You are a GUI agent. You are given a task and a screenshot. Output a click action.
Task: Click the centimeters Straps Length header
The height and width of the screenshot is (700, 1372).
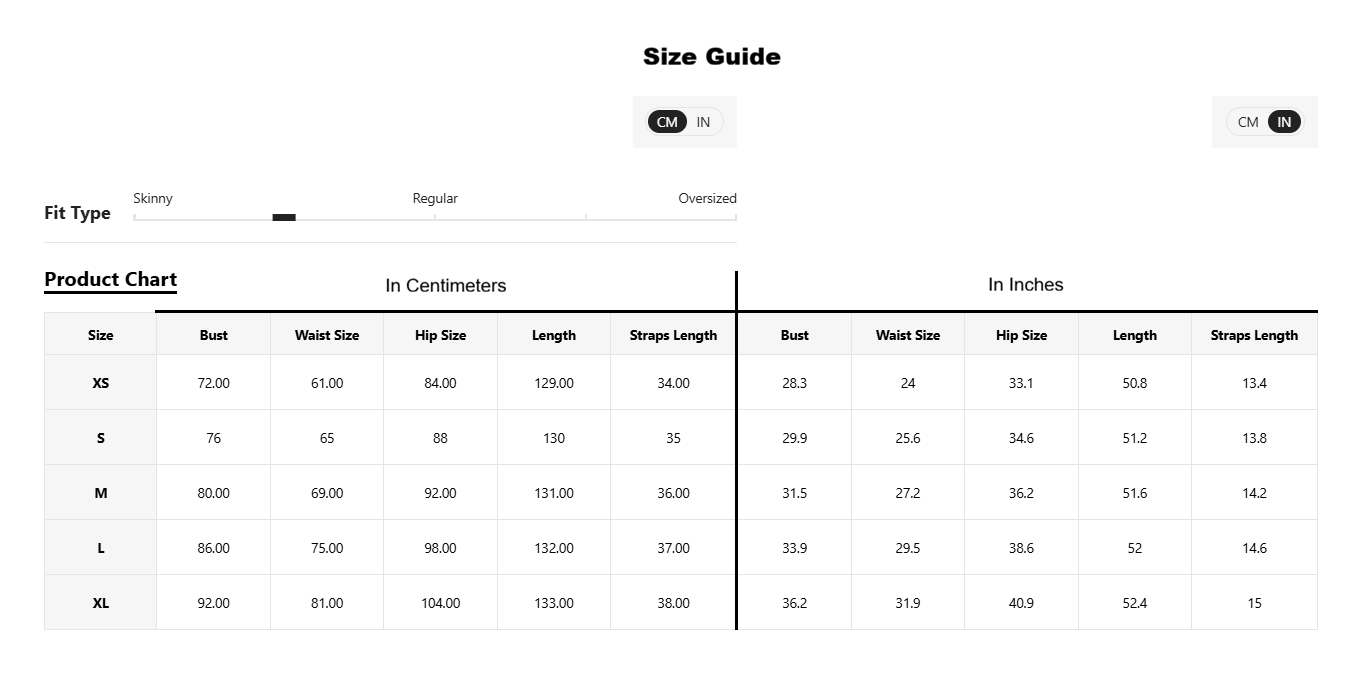[x=673, y=335]
